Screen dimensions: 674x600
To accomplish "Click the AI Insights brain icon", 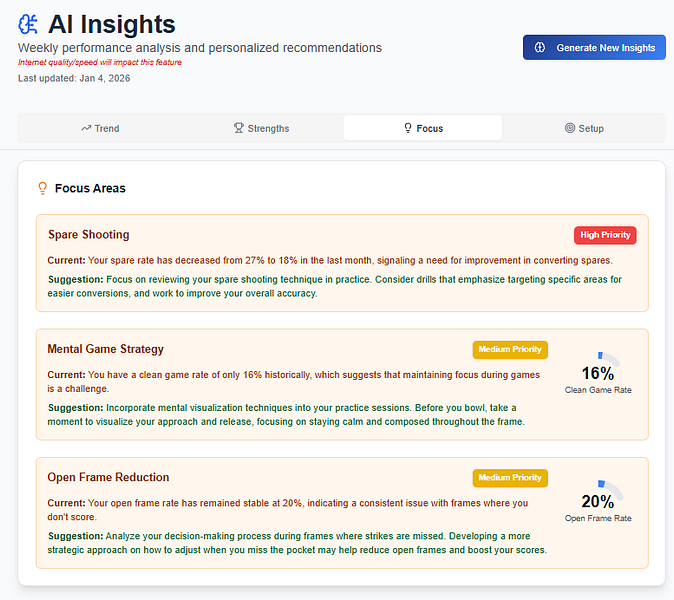I will click(29, 24).
